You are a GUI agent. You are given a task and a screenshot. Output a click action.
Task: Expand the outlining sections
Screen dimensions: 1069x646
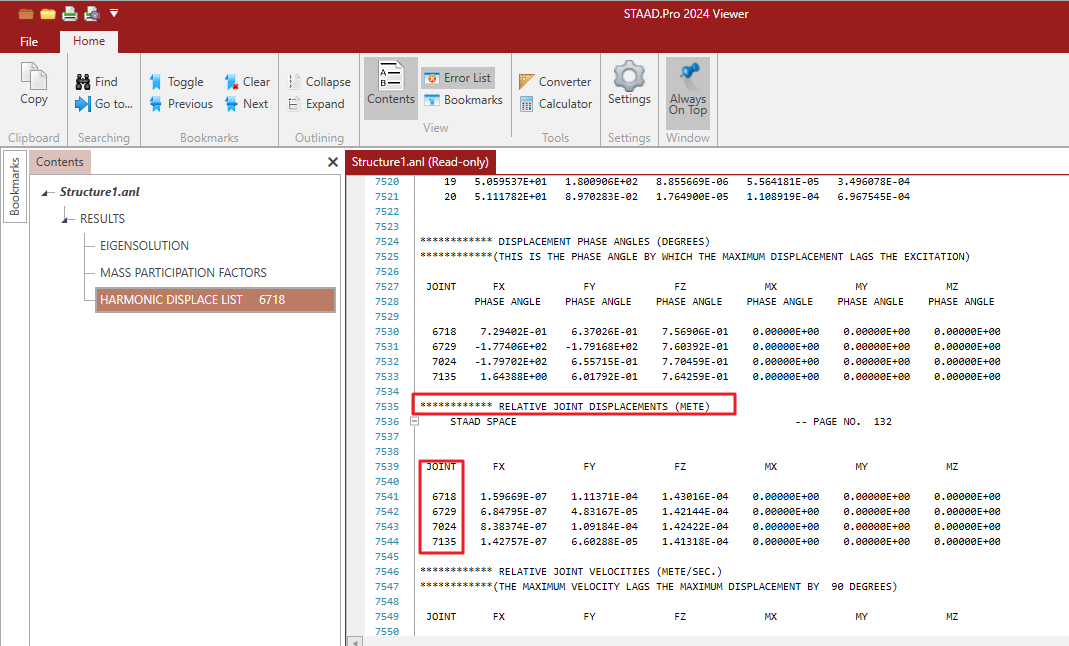[316, 104]
